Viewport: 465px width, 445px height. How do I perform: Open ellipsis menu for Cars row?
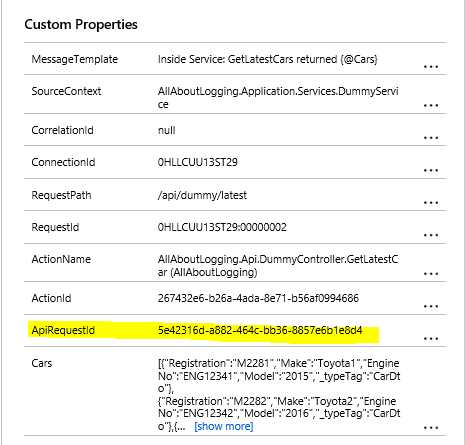tap(431, 428)
